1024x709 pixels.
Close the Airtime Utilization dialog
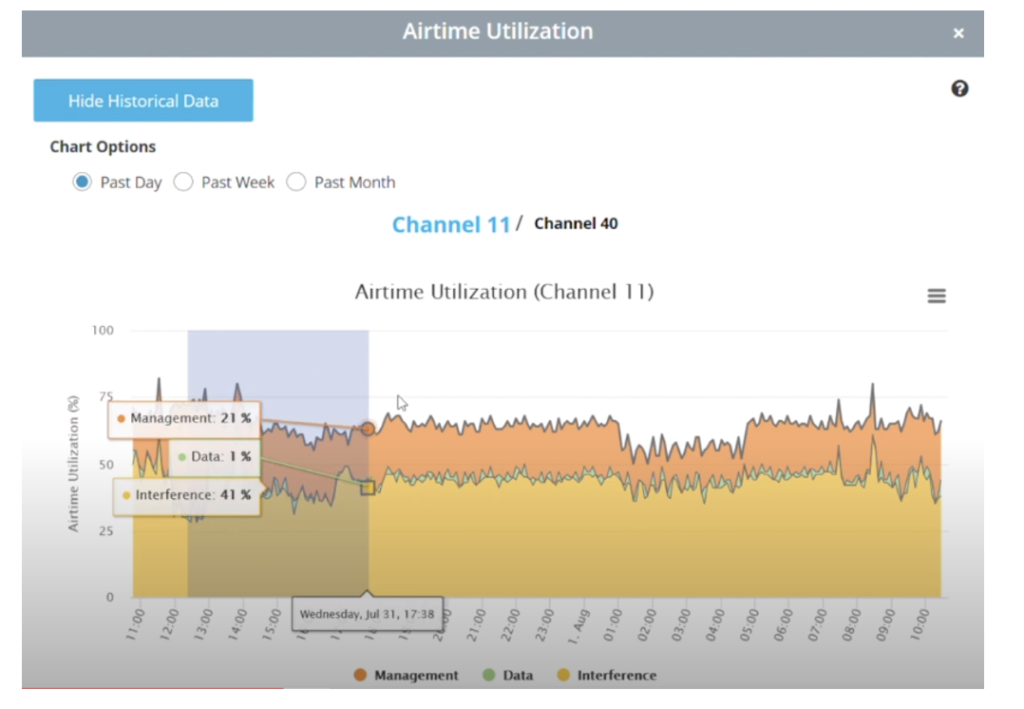[x=958, y=33]
